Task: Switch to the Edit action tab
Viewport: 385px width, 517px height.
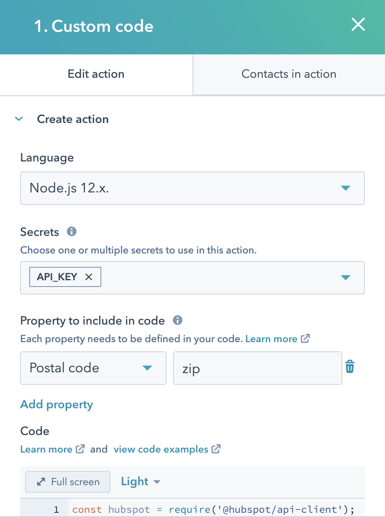Action: click(96, 74)
